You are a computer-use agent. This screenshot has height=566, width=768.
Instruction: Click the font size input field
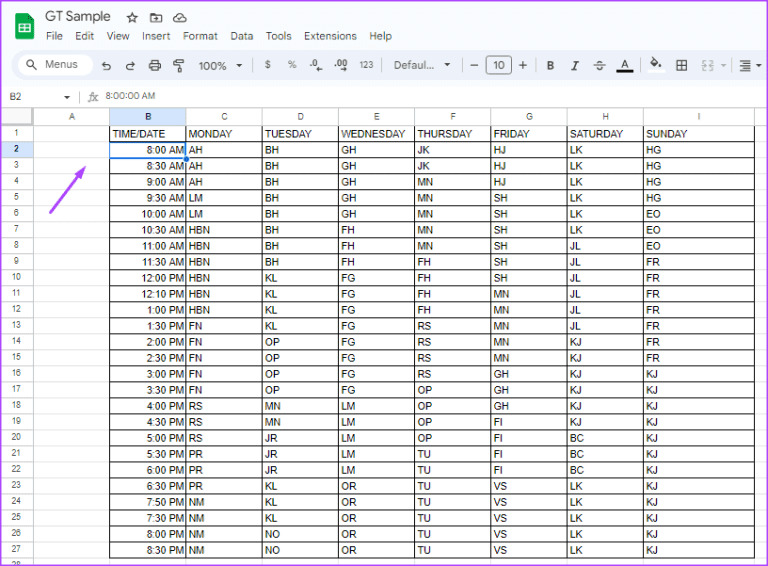click(498, 65)
